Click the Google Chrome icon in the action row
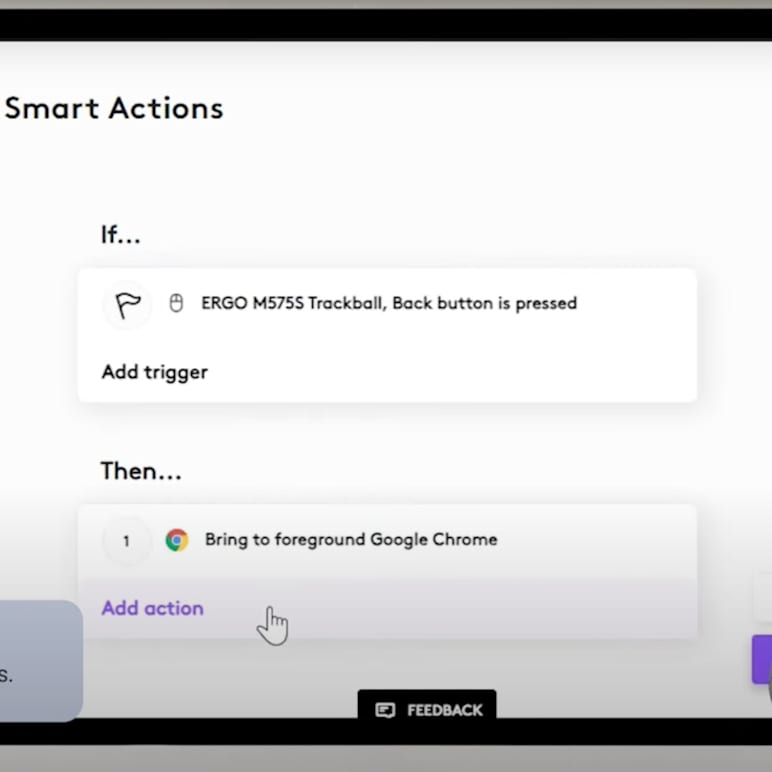The height and width of the screenshot is (772, 772). (x=177, y=540)
